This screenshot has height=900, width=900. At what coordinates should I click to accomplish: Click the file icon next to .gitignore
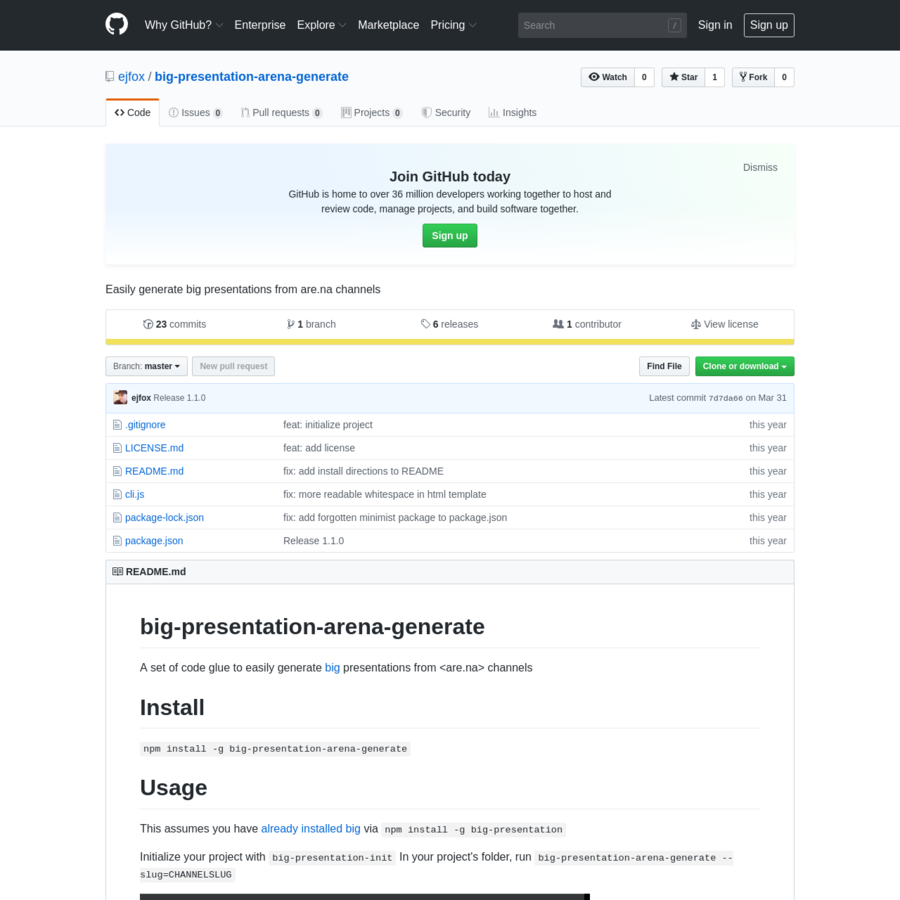tap(117, 425)
